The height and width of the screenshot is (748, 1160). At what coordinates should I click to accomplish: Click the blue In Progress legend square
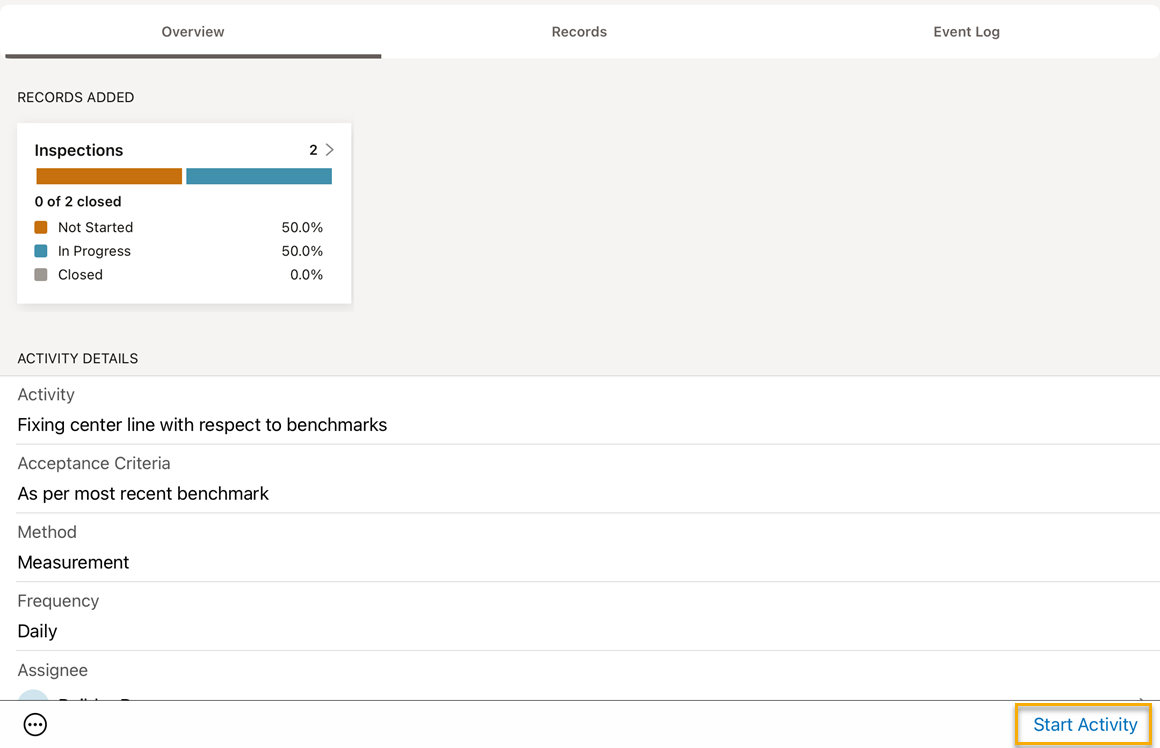(x=41, y=251)
